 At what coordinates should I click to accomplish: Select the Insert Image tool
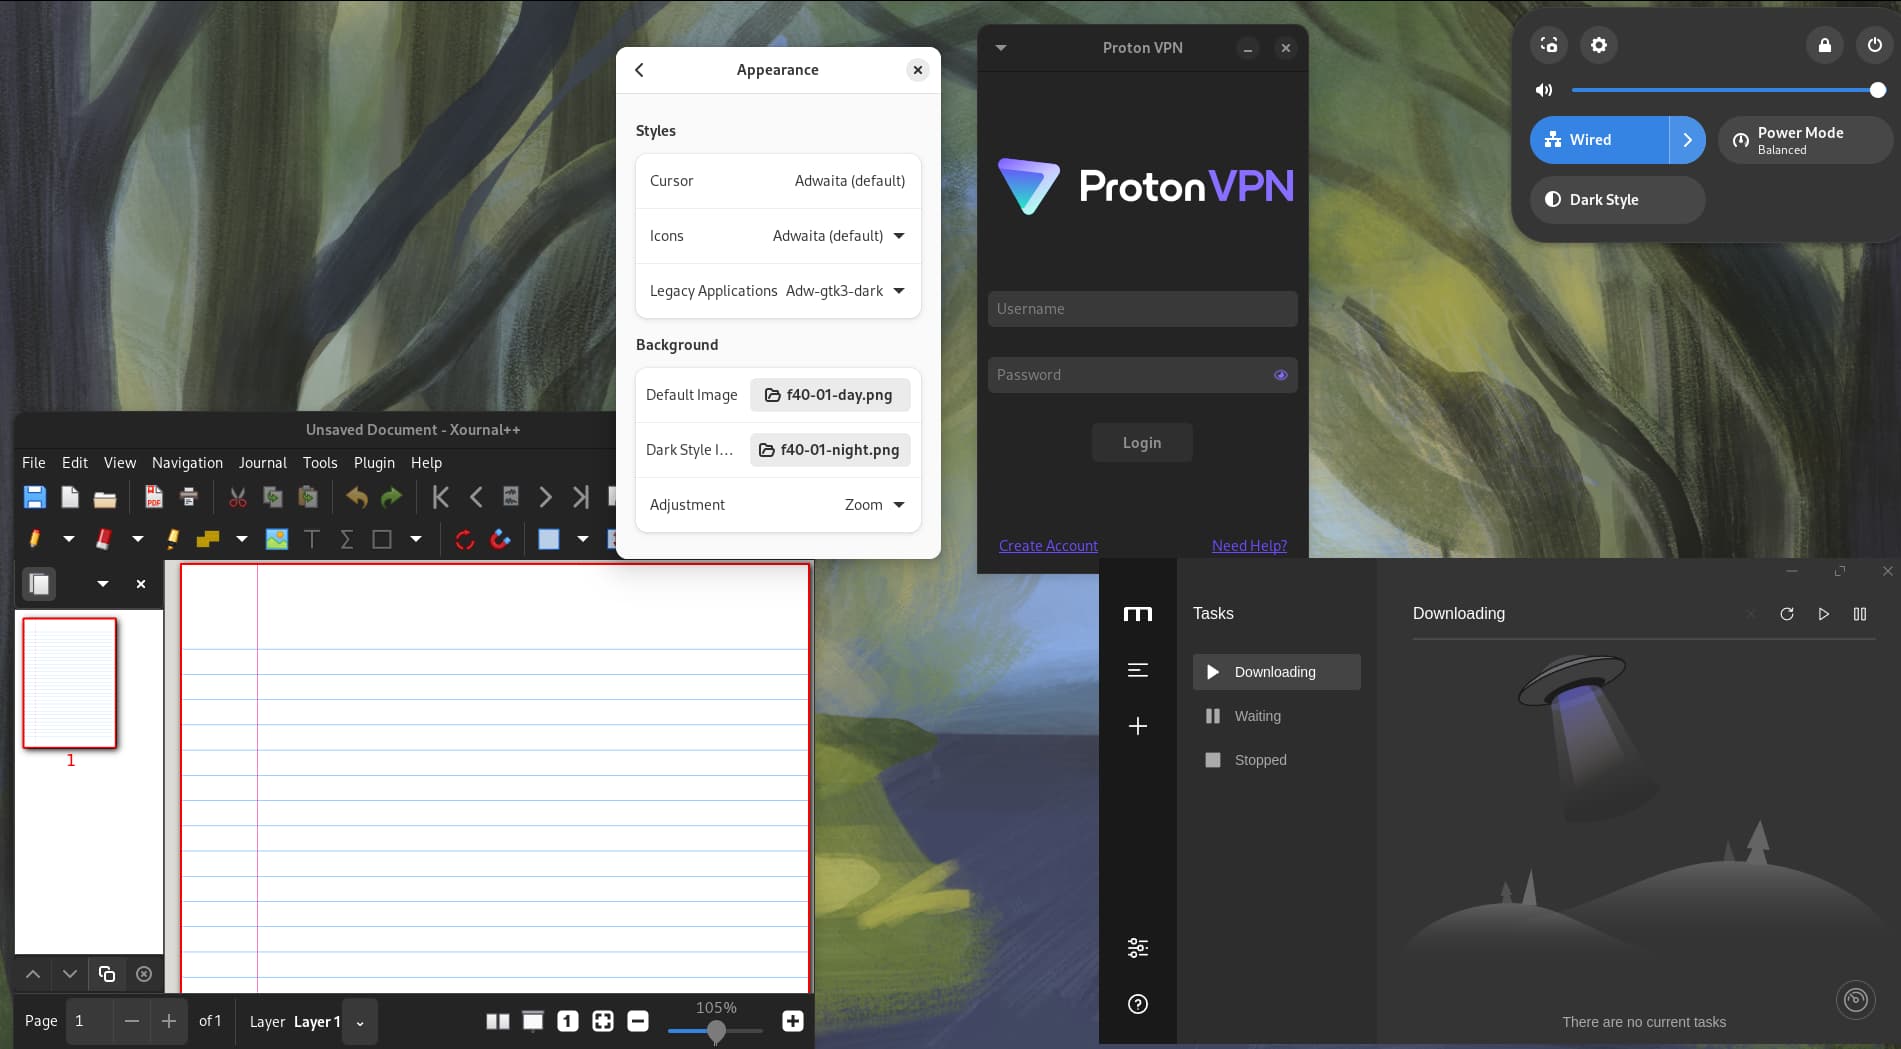277,539
